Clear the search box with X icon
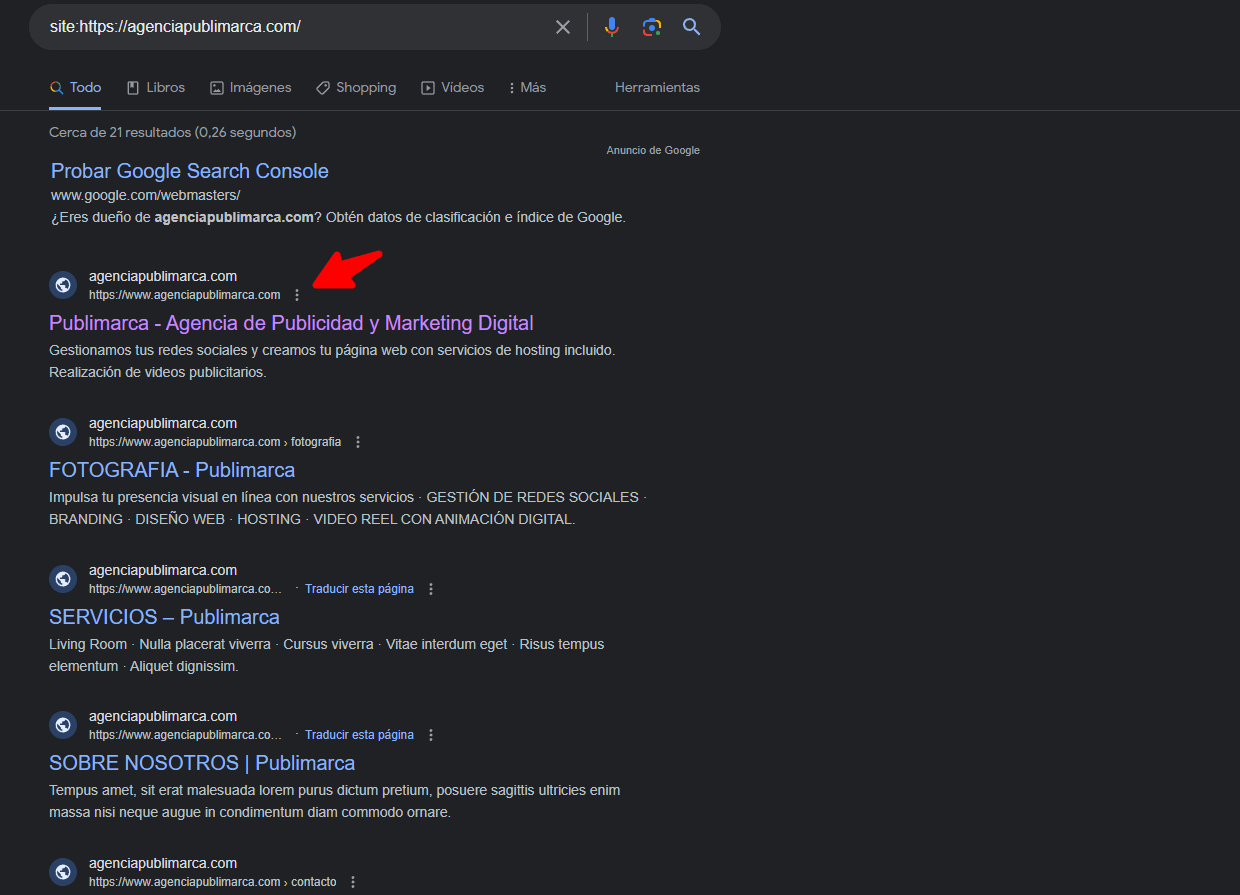This screenshot has height=895, width=1240. point(563,27)
